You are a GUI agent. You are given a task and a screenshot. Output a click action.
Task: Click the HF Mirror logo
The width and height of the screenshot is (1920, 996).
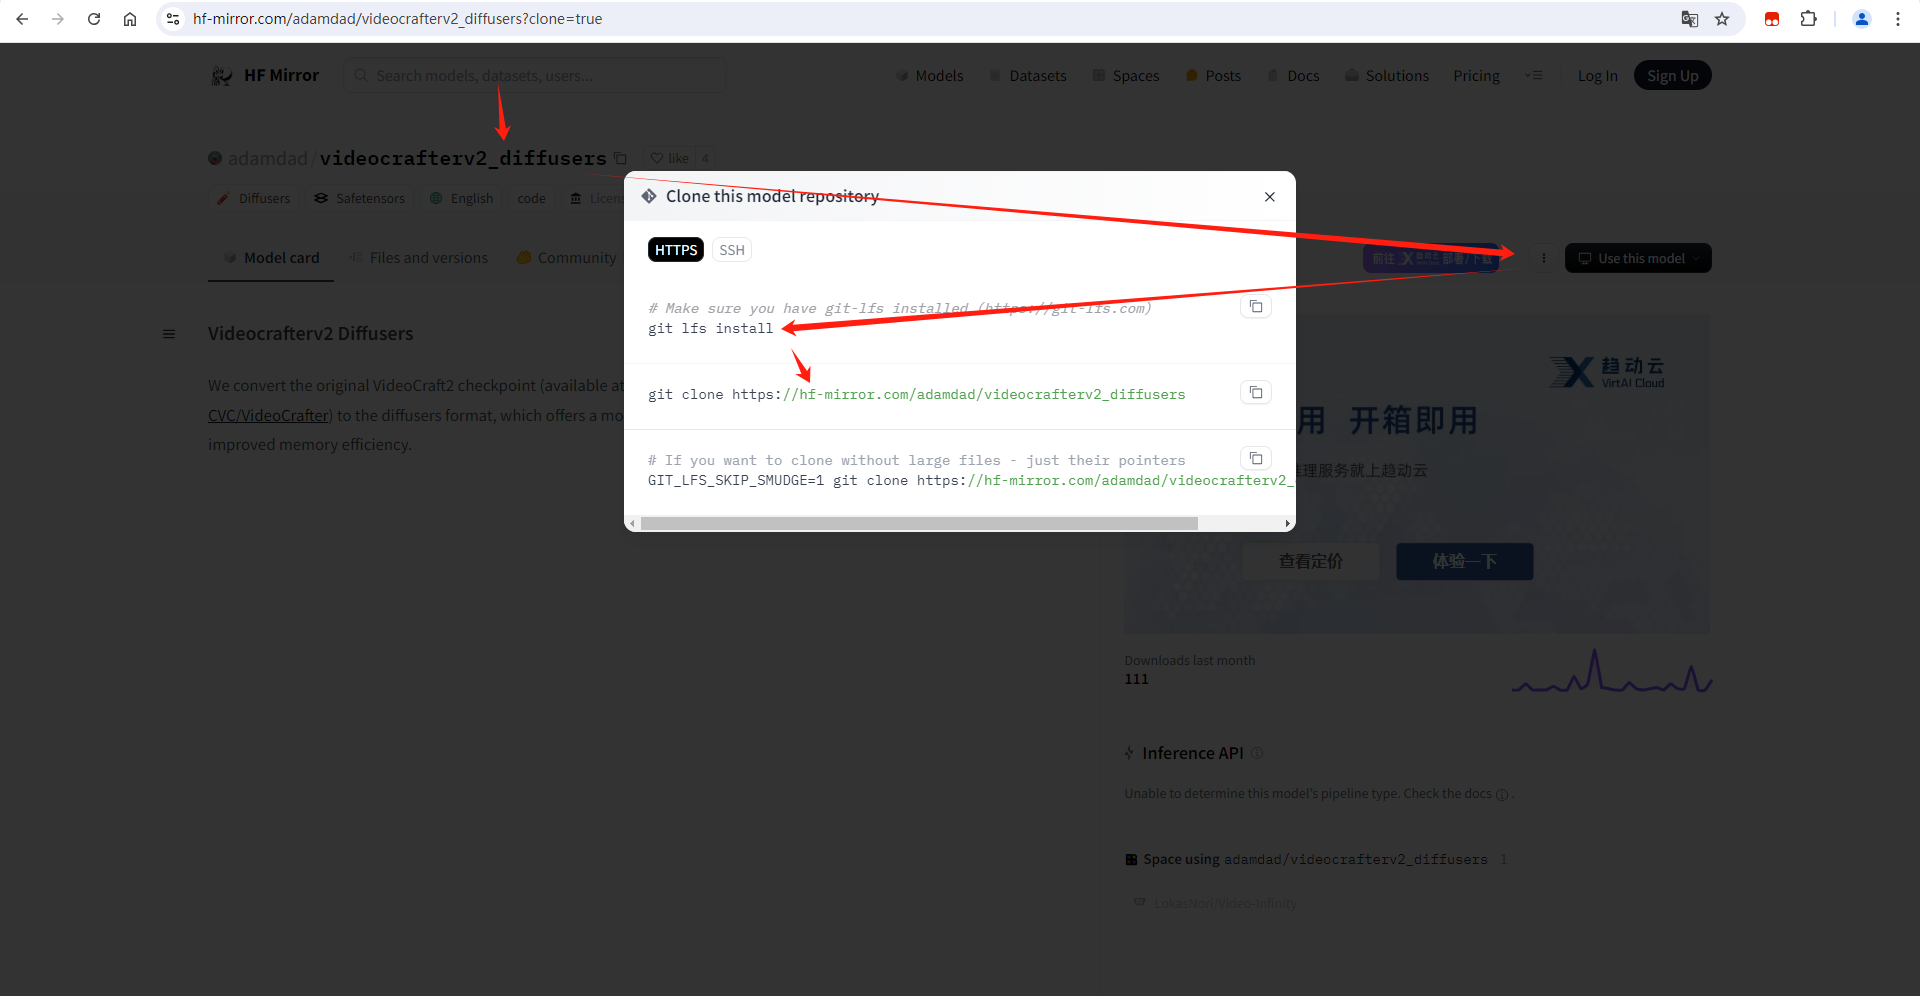point(265,76)
